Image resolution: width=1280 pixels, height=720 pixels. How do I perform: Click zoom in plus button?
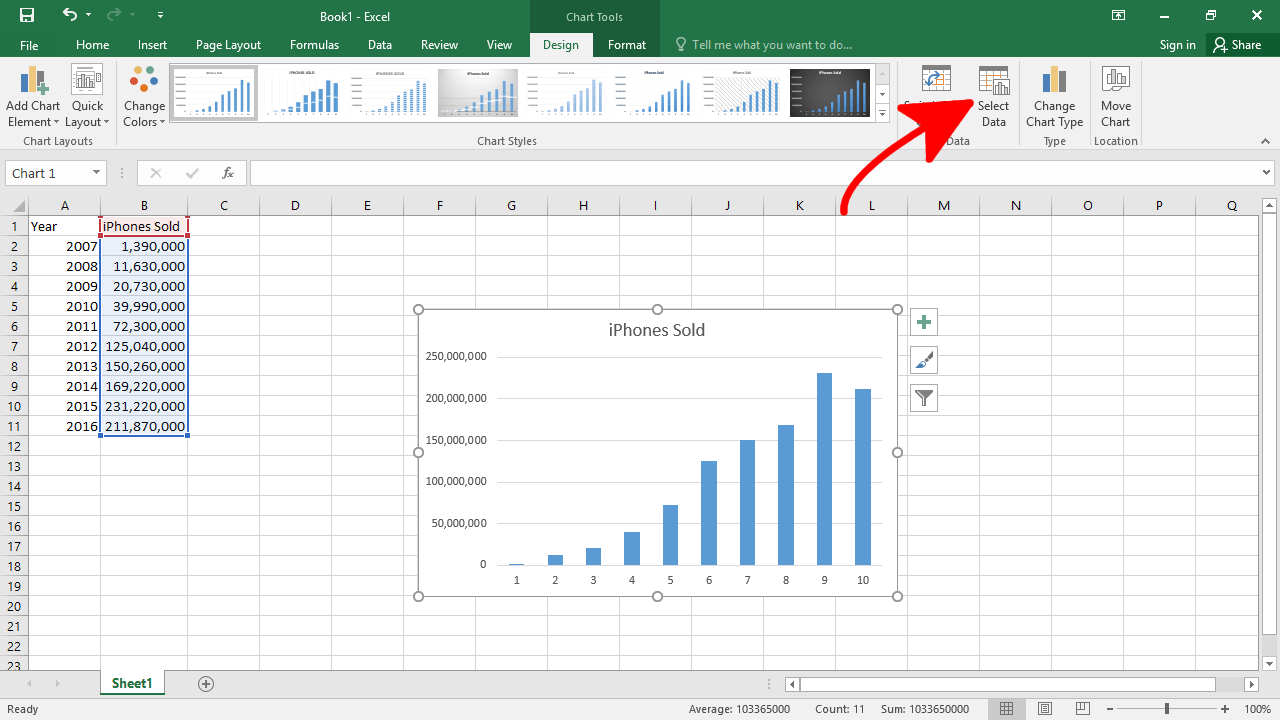[1224, 709]
